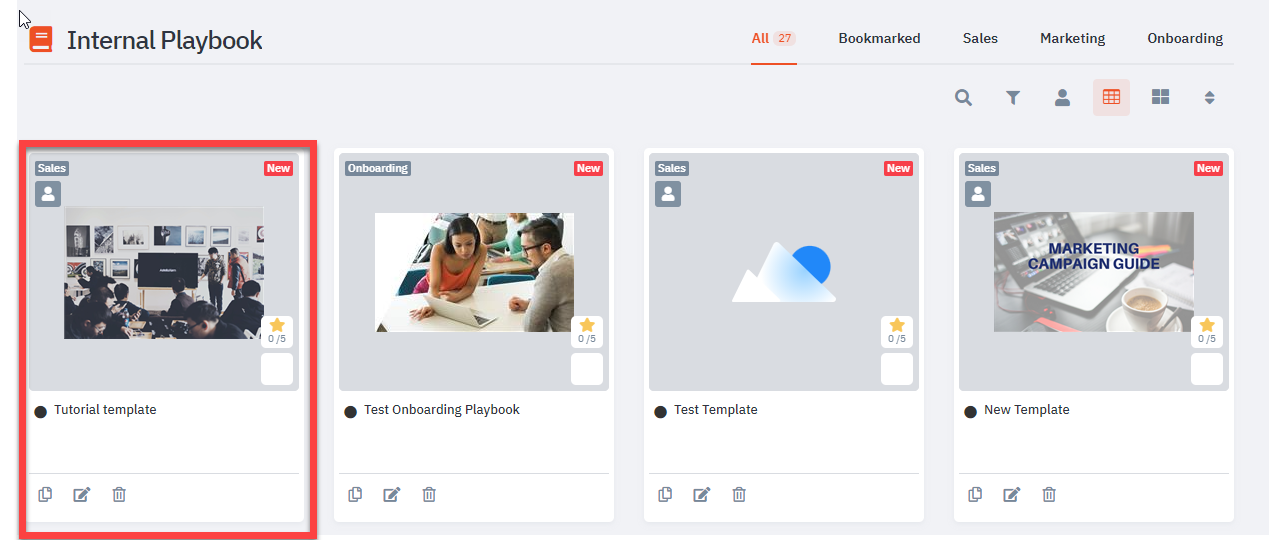Click the New badge on Test Template
The height and width of the screenshot is (540, 1269).
(x=898, y=168)
